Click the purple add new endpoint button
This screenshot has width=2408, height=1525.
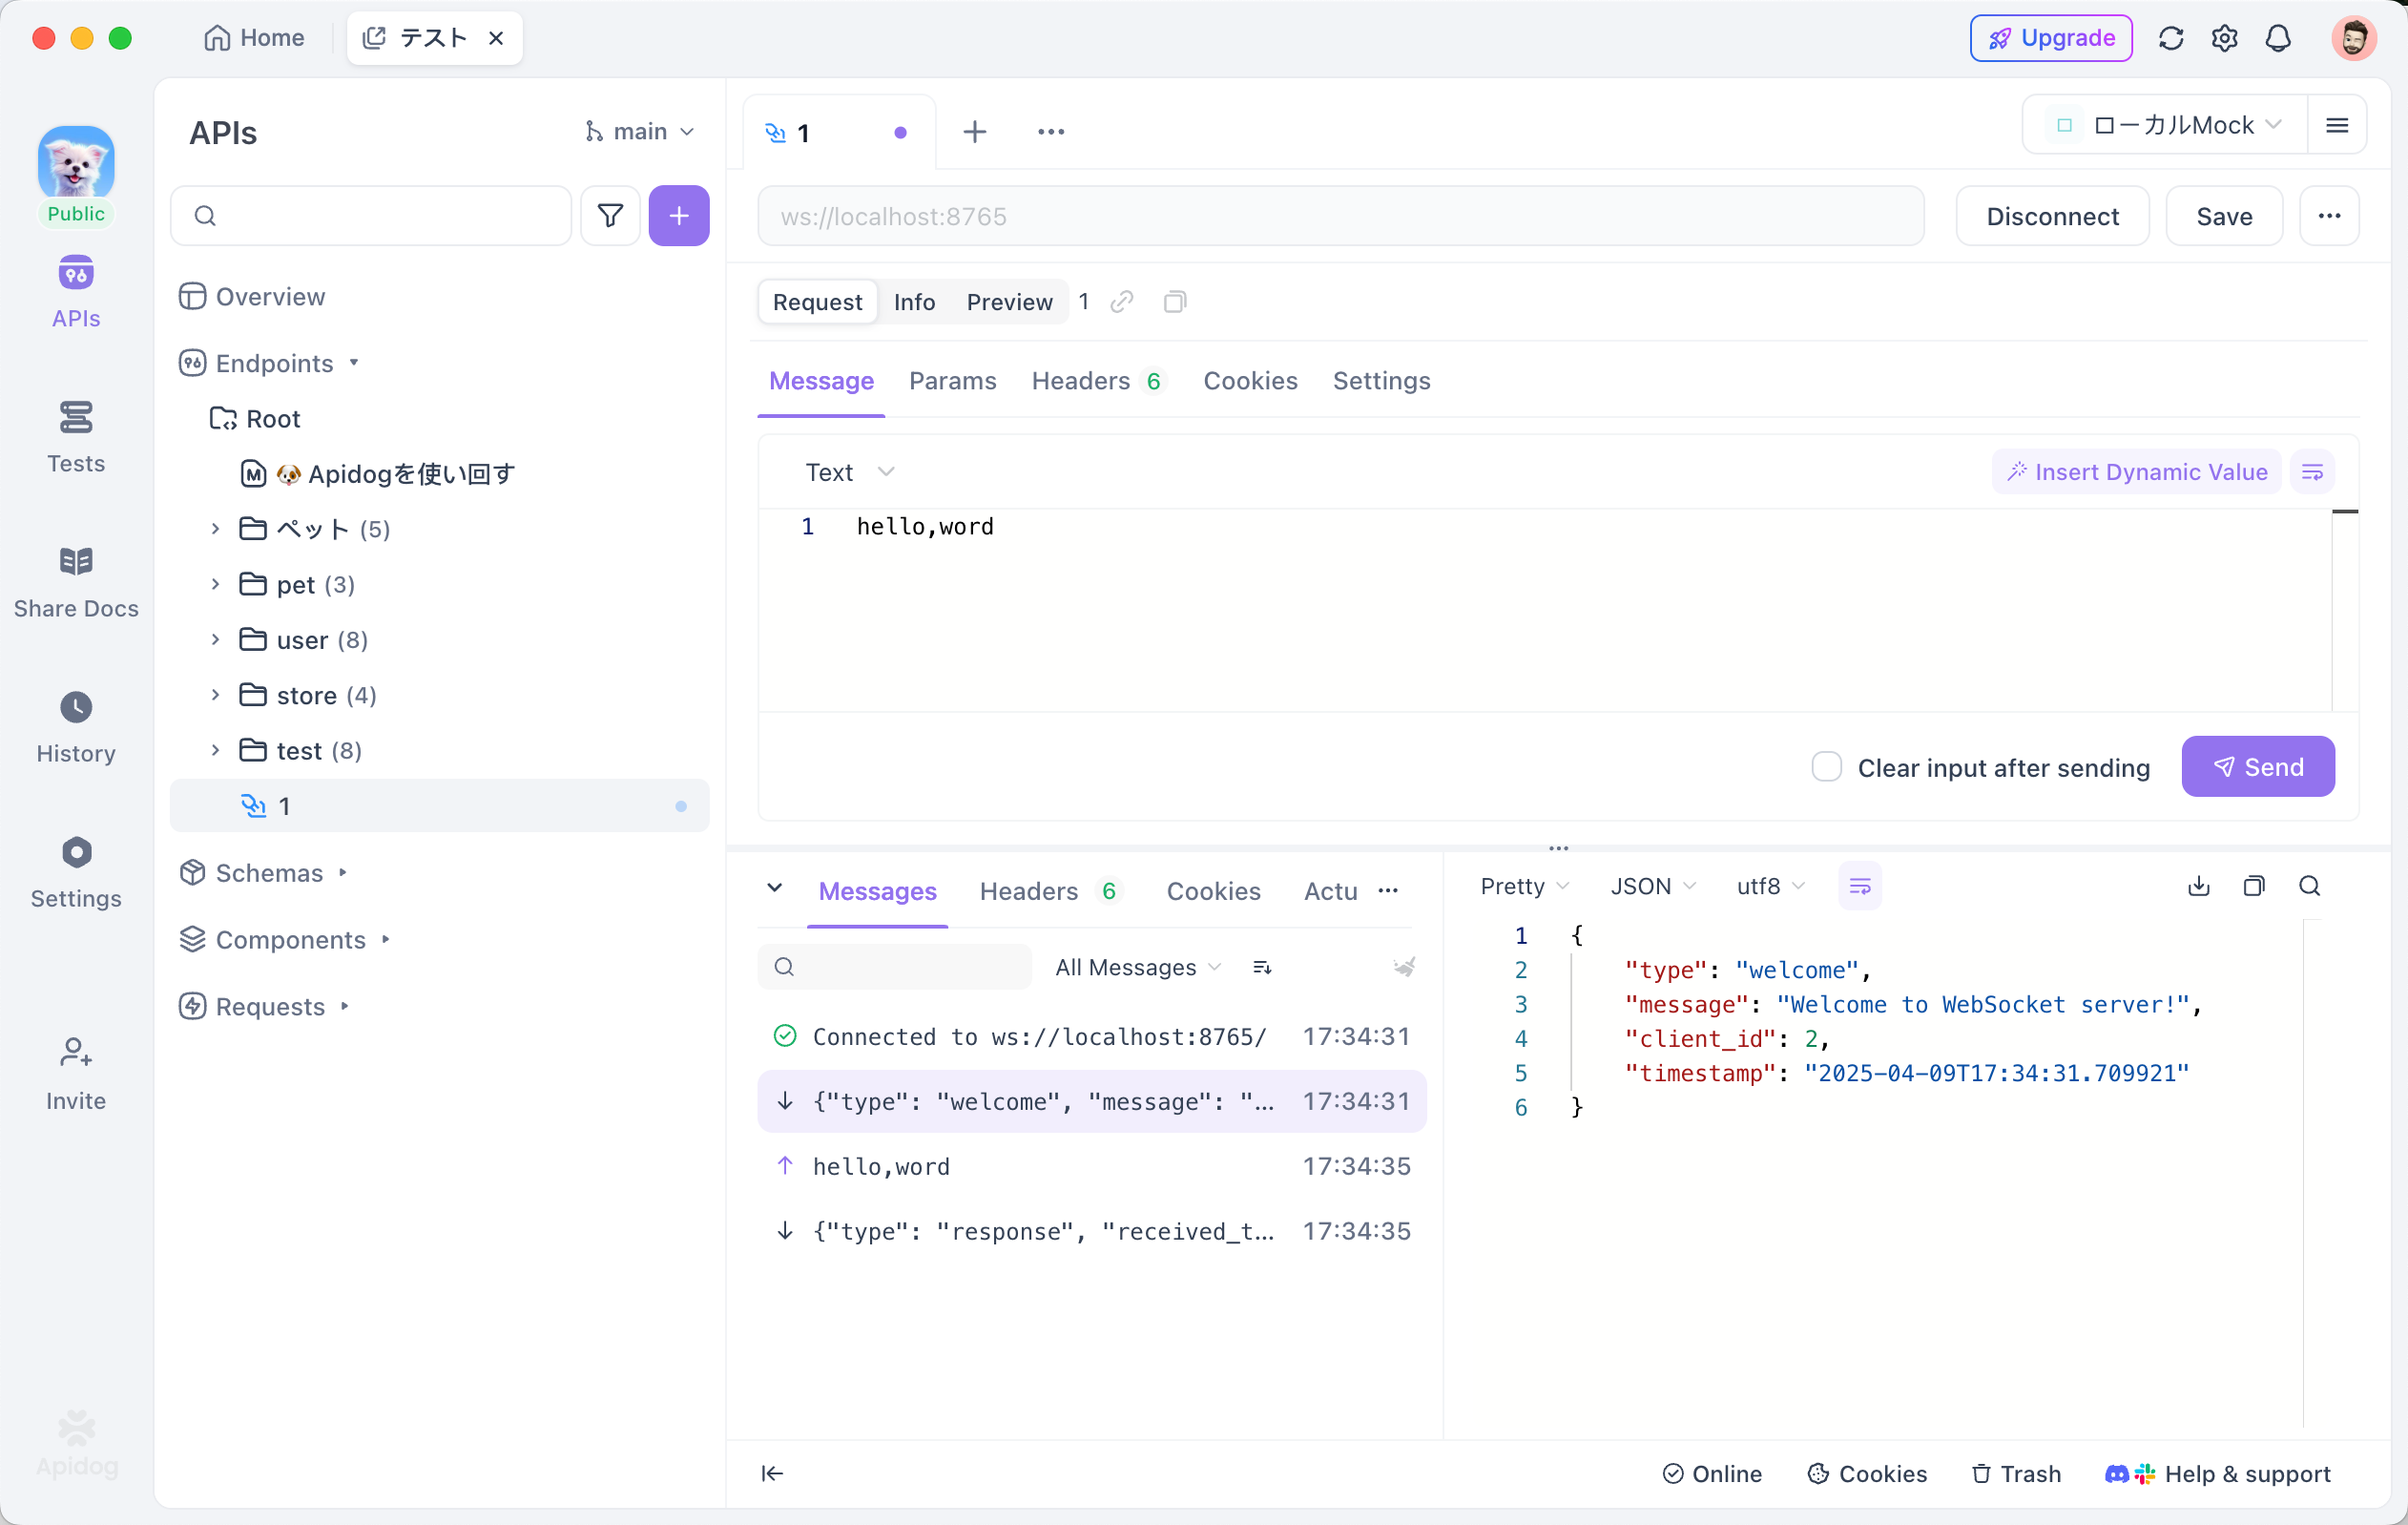[x=678, y=215]
